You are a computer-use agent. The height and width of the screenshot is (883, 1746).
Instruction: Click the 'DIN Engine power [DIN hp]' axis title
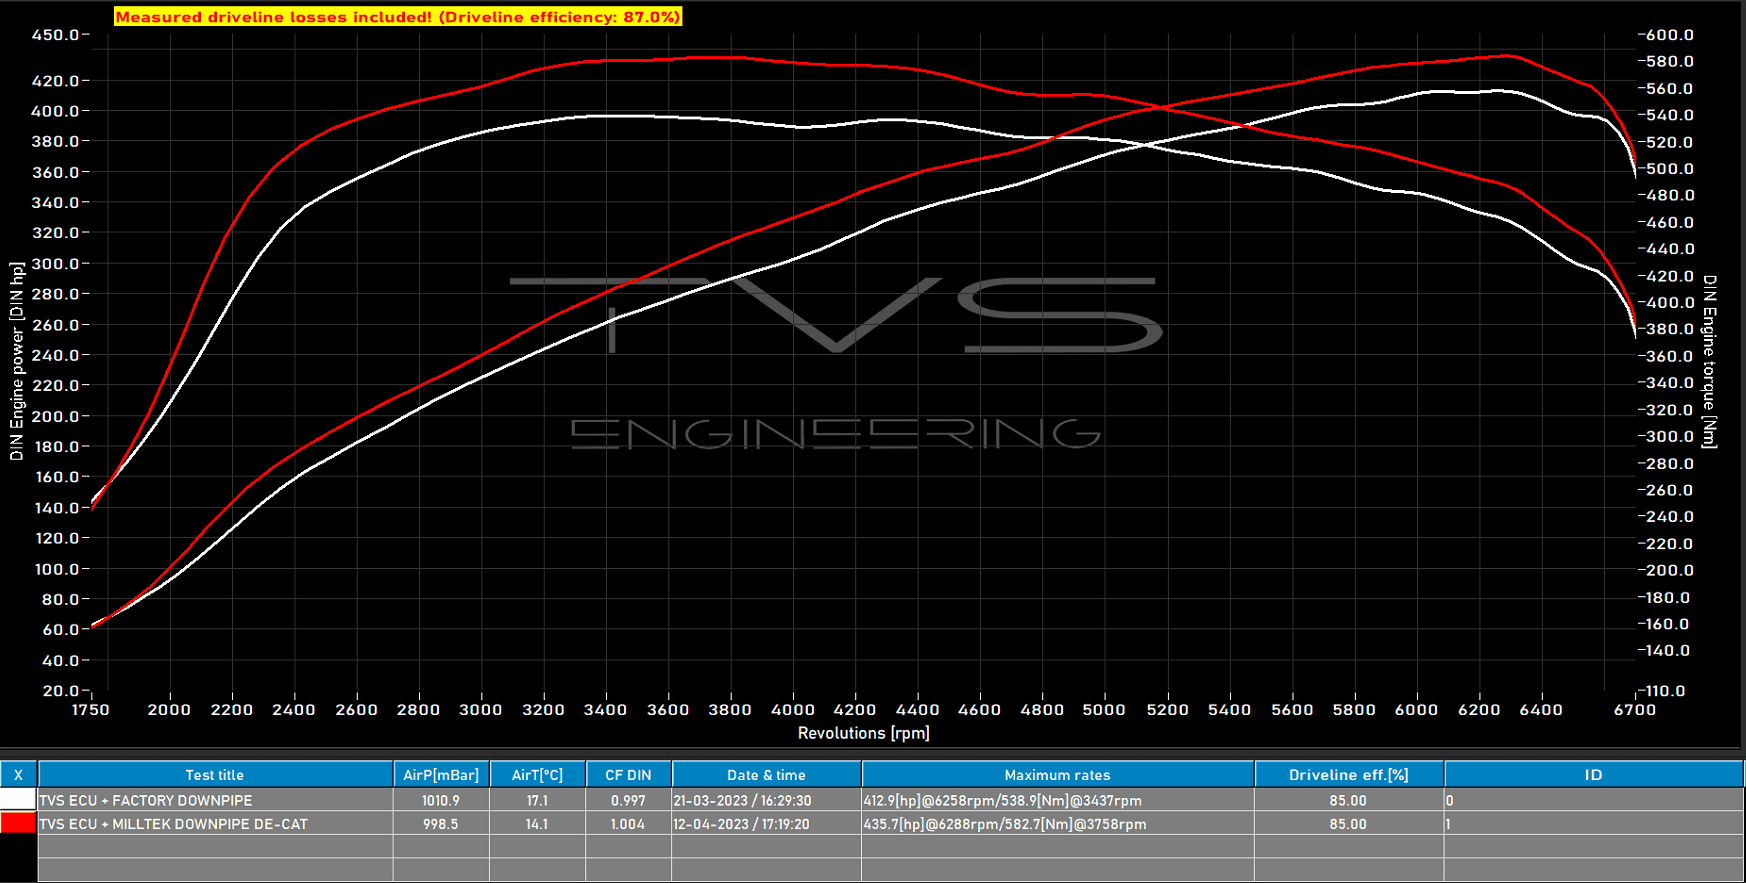click(x=17, y=362)
